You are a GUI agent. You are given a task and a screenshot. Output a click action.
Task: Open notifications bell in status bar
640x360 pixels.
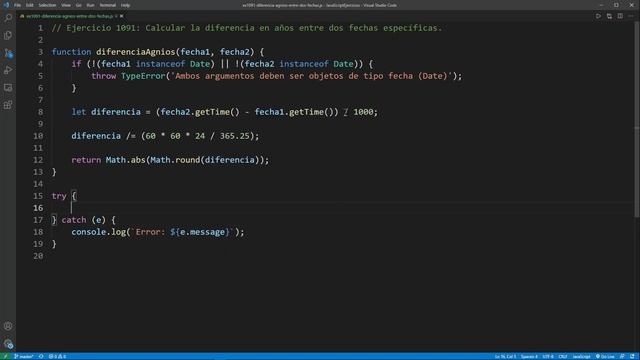[x=632, y=356]
